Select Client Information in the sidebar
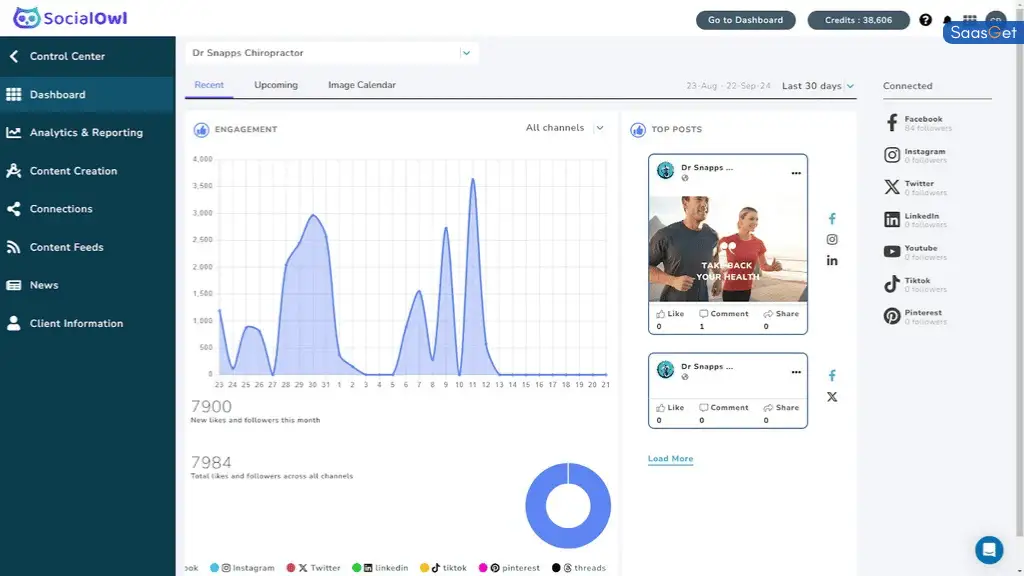 77,323
